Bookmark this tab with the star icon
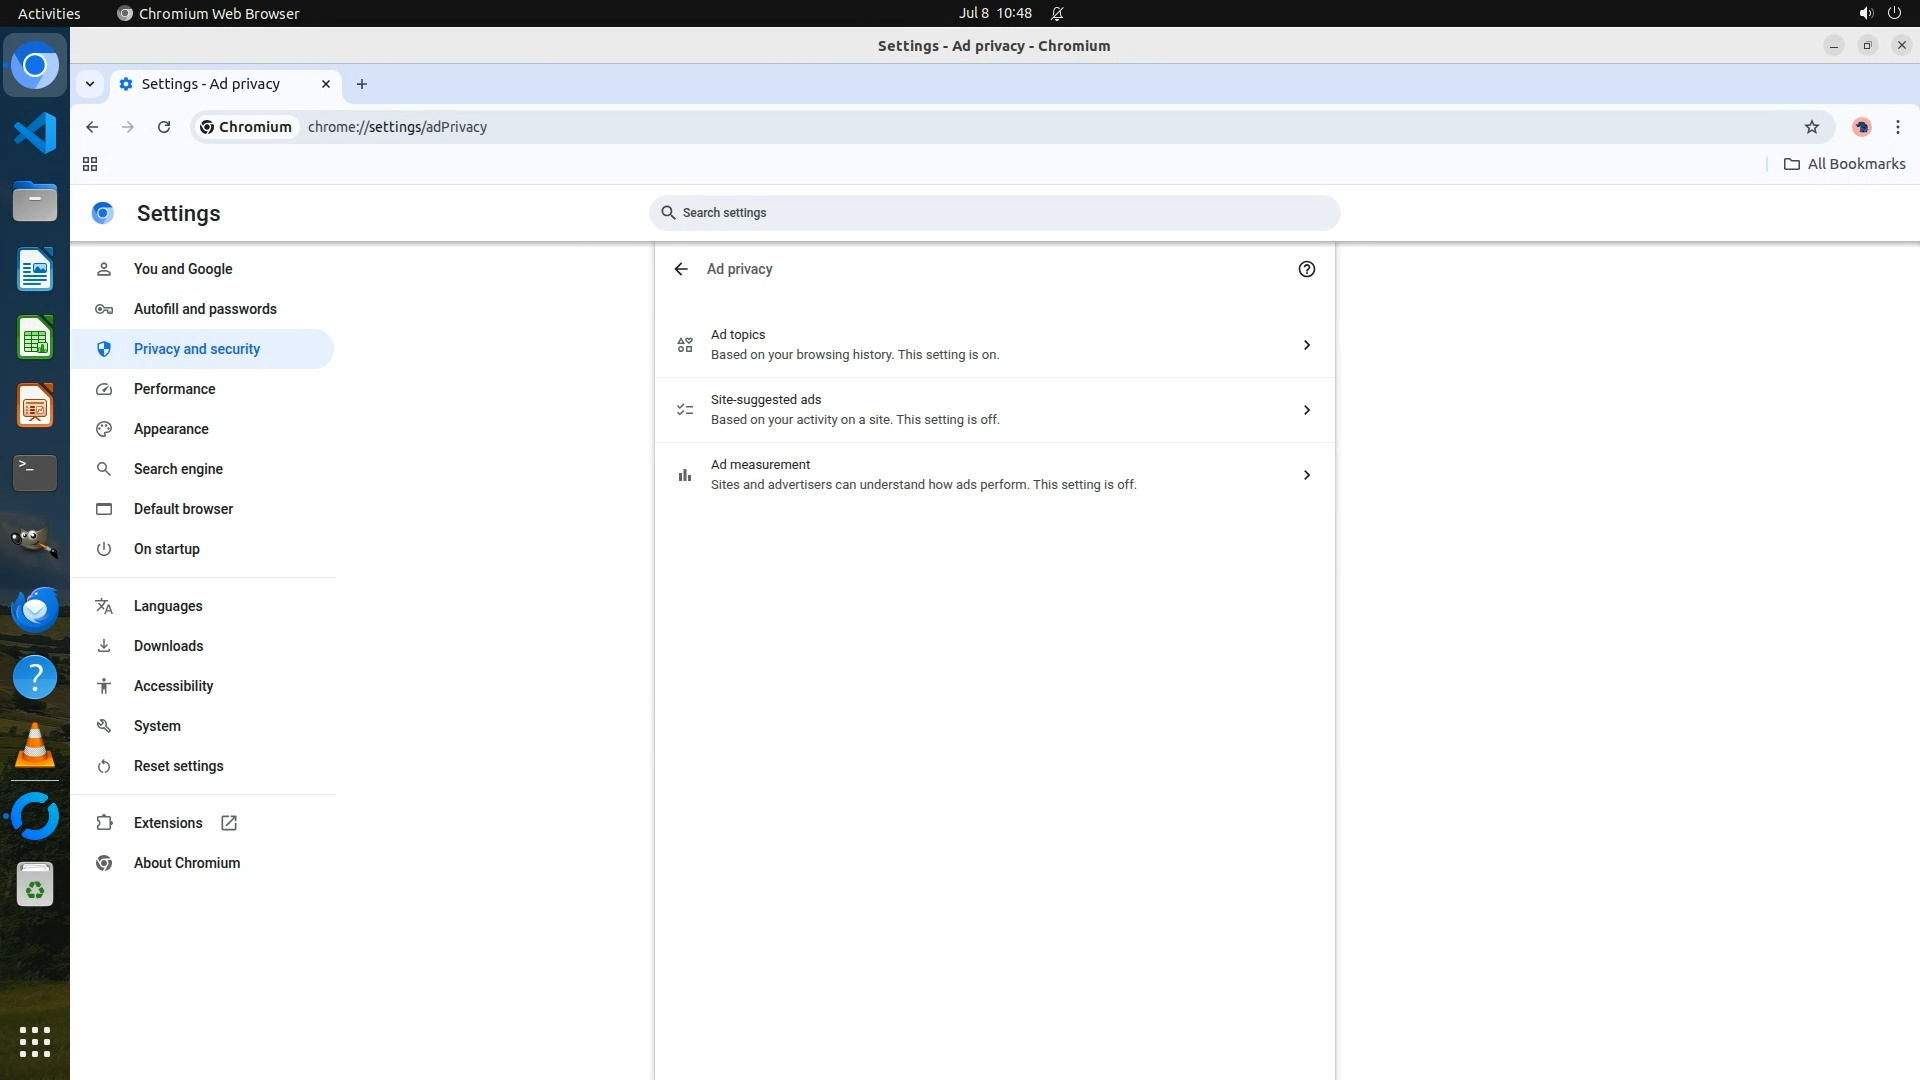The width and height of the screenshot is (1920, 1080). click(1811, 127)
